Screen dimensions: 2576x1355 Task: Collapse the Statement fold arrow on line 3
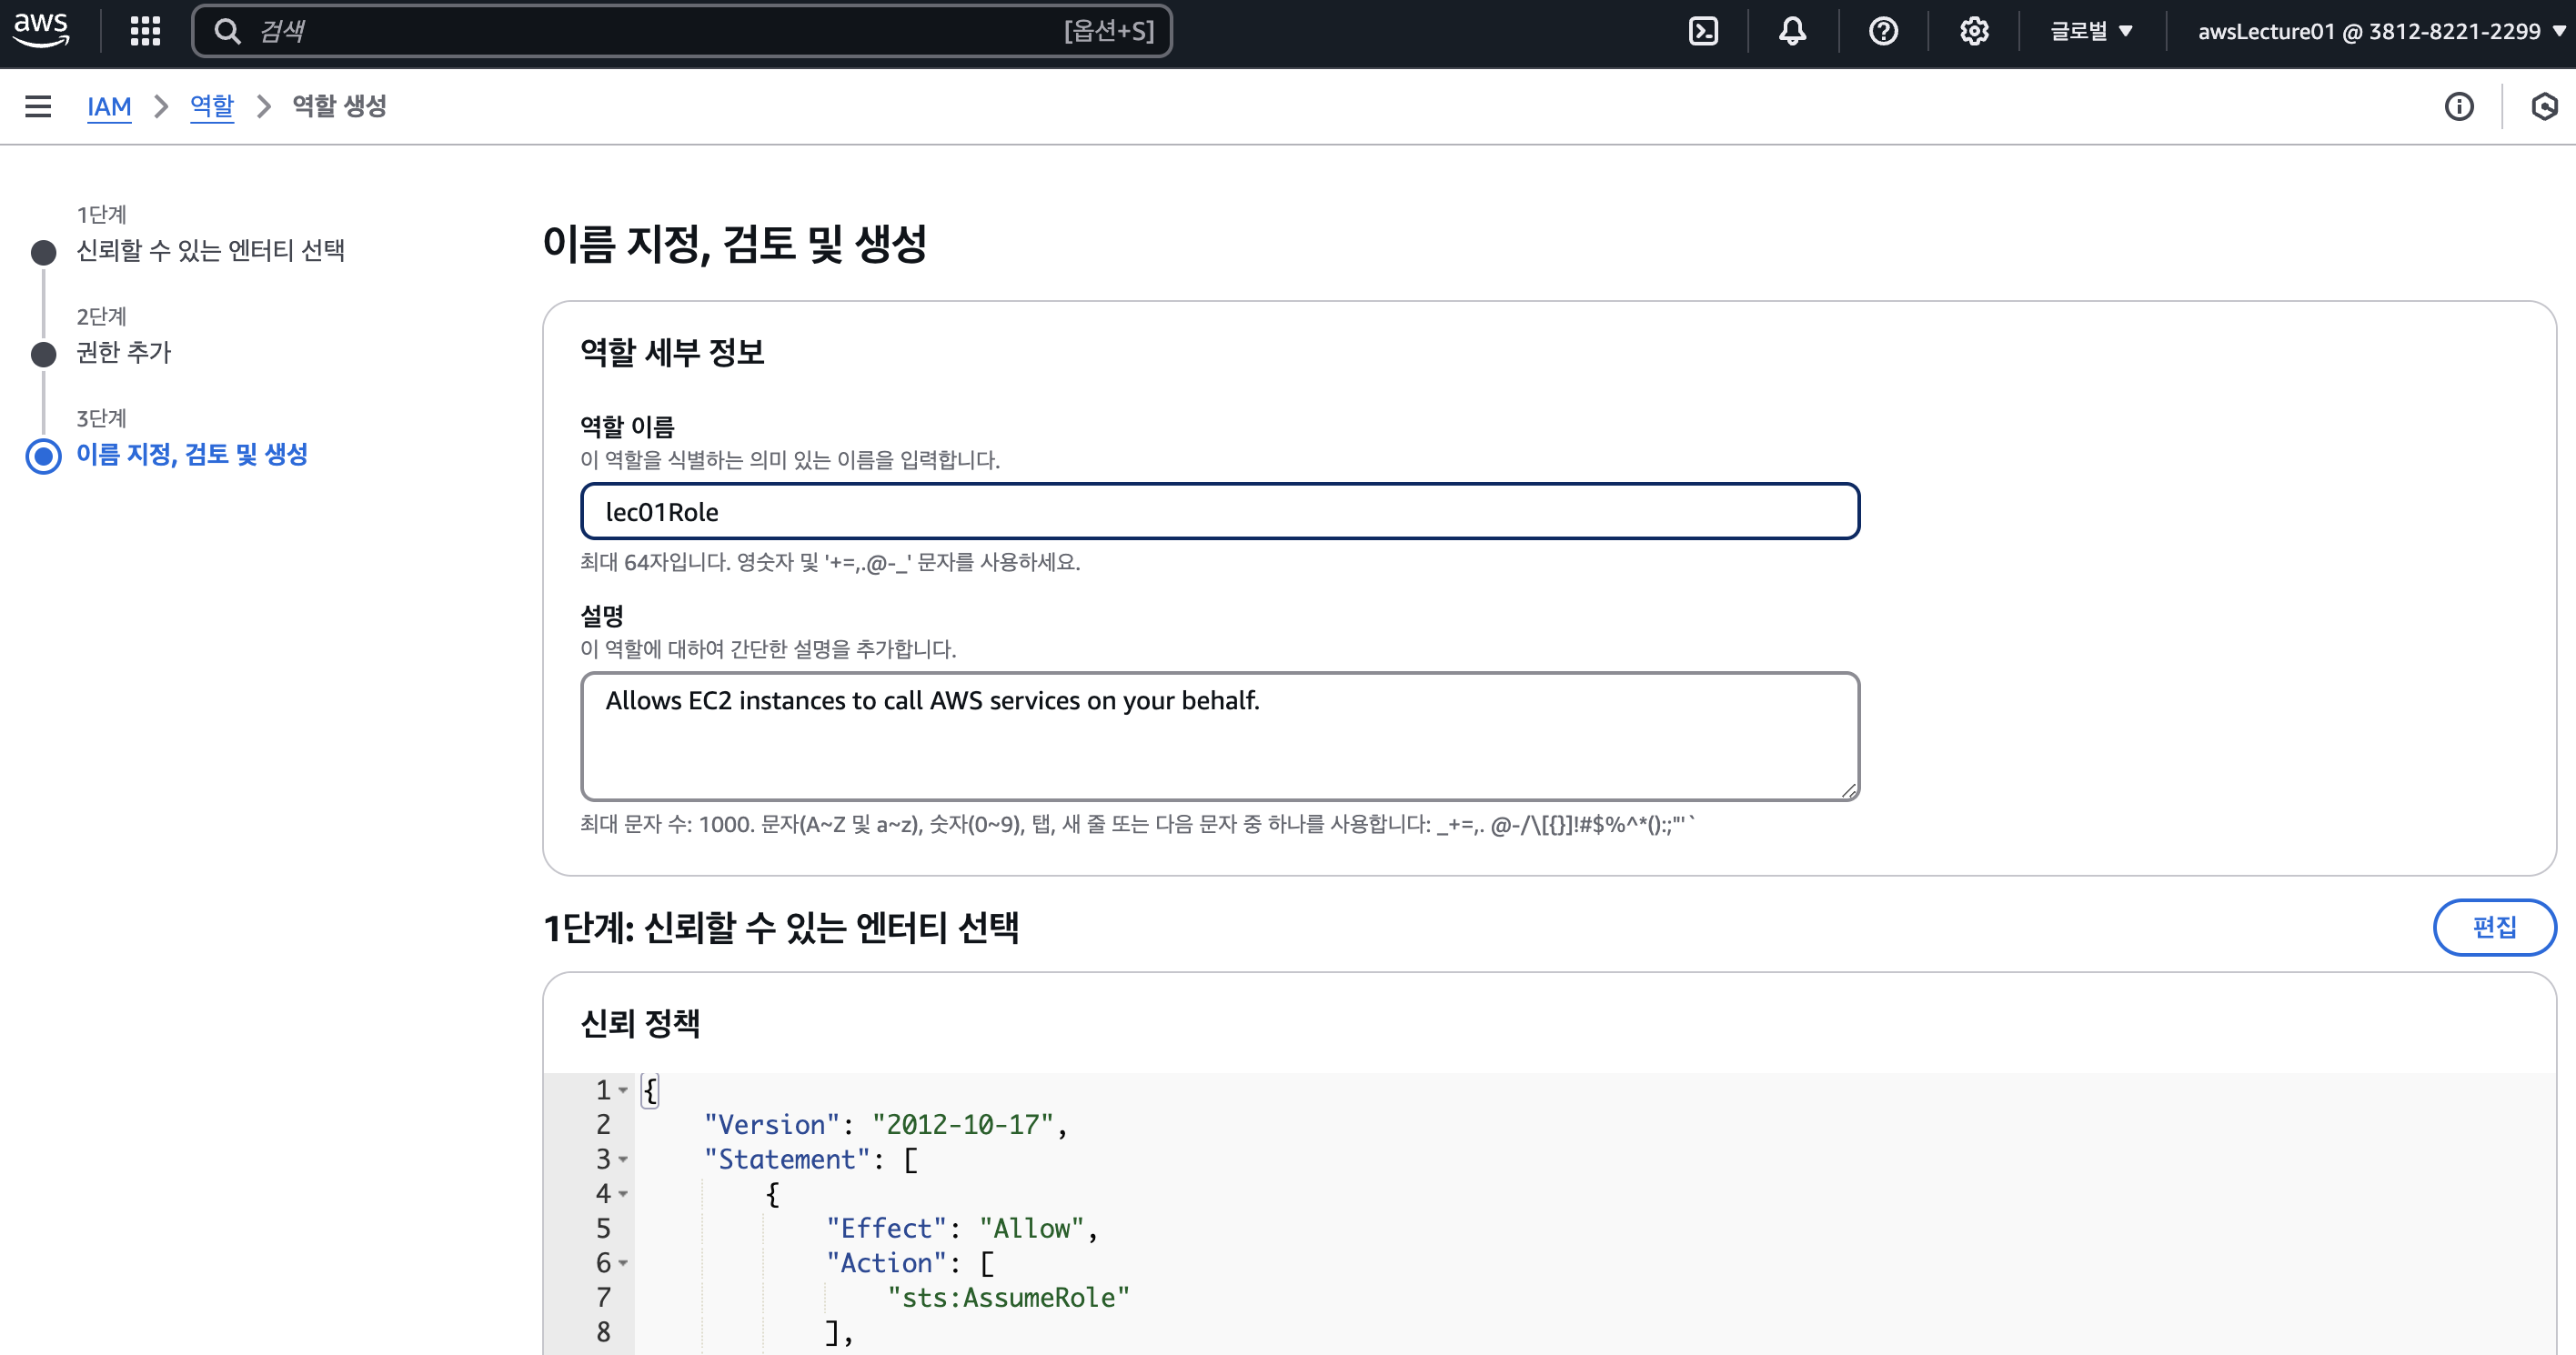(x=623, y=1159)
